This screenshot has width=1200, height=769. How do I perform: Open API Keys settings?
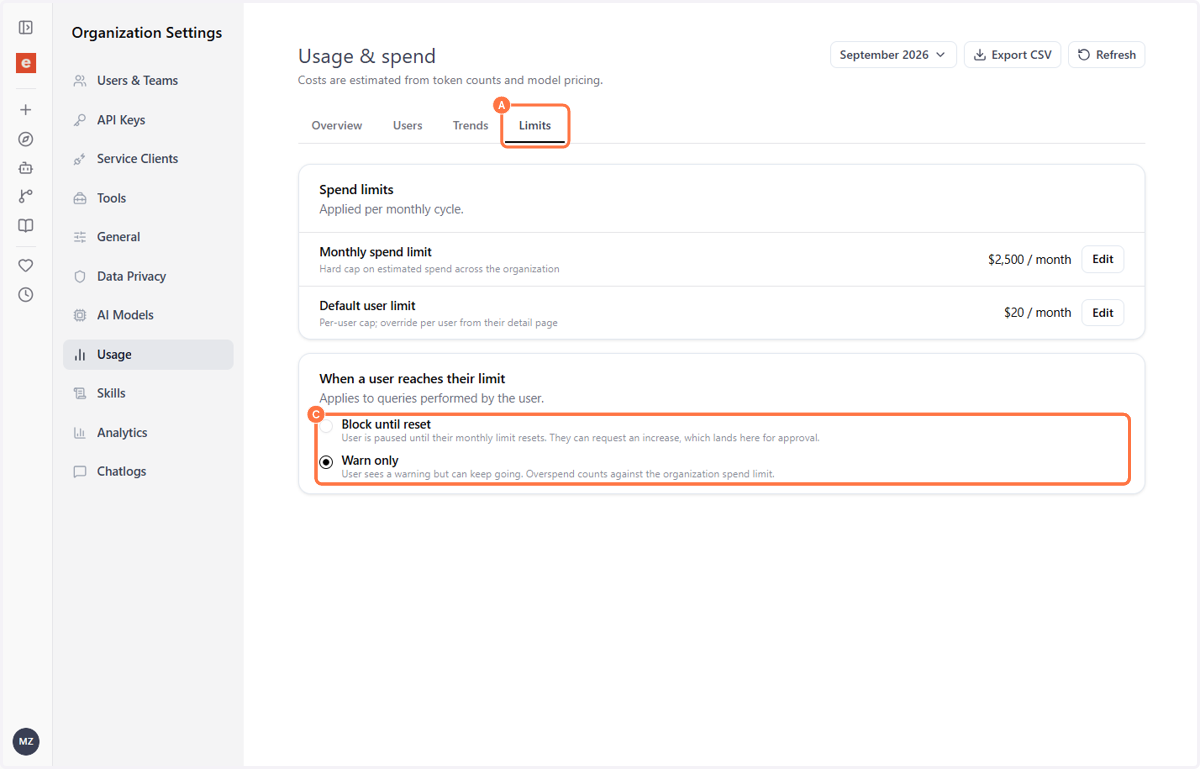point(148,120)
